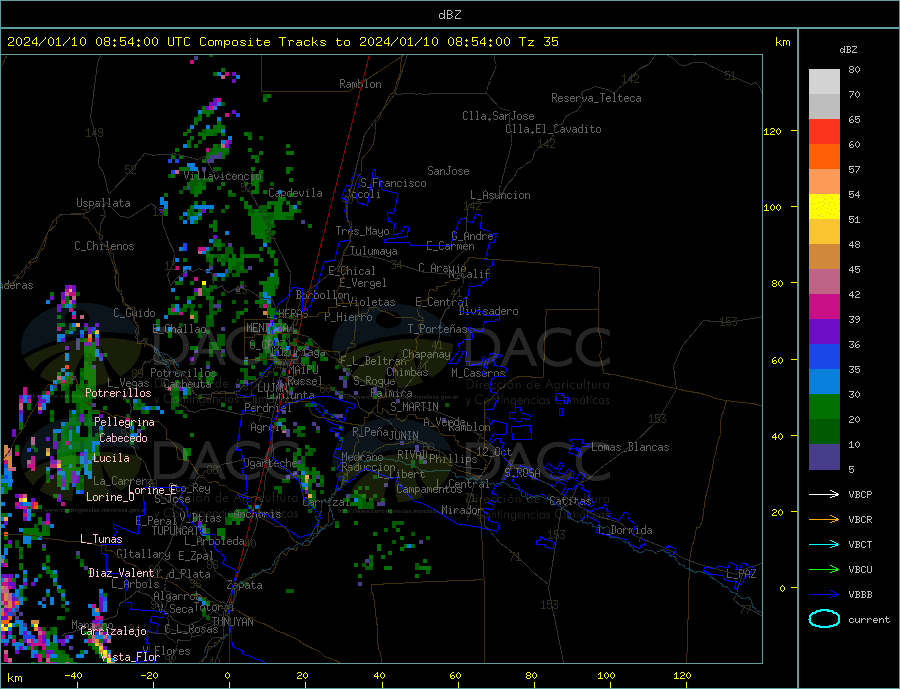900x689 pixels.
Task: Click the white 'L_Tunas' map label
Action: 101,539
